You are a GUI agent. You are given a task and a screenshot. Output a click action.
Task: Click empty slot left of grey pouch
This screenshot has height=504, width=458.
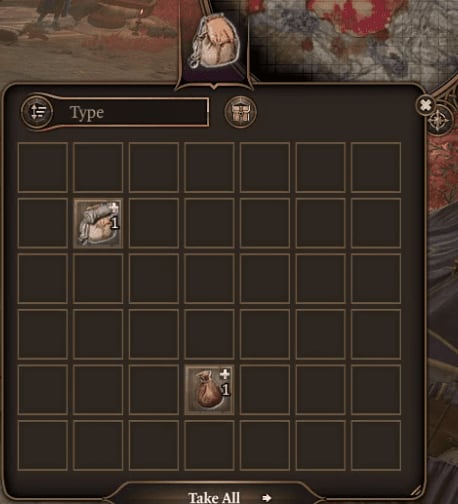[x=43, y=223]
